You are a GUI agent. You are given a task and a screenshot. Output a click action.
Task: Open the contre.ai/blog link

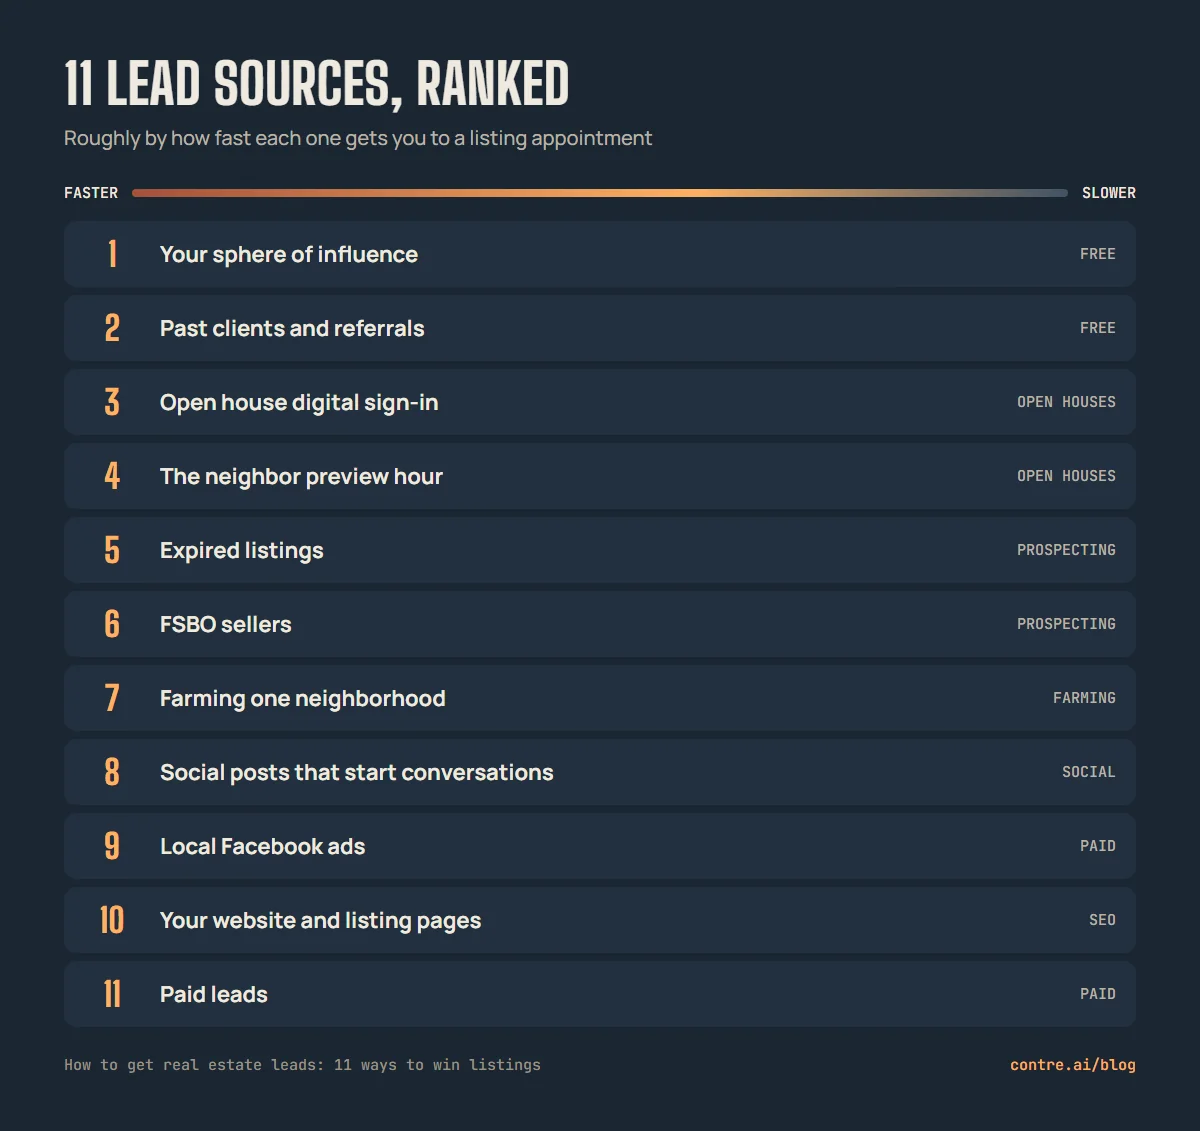coord(1073,1065)
